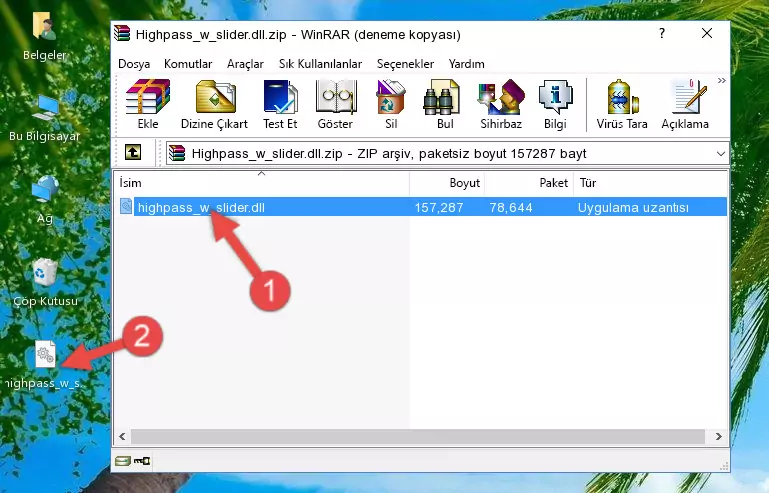Select the highpass_w_s dll desktop file
This screenshot has height=493, width=769.
[45, 365]
